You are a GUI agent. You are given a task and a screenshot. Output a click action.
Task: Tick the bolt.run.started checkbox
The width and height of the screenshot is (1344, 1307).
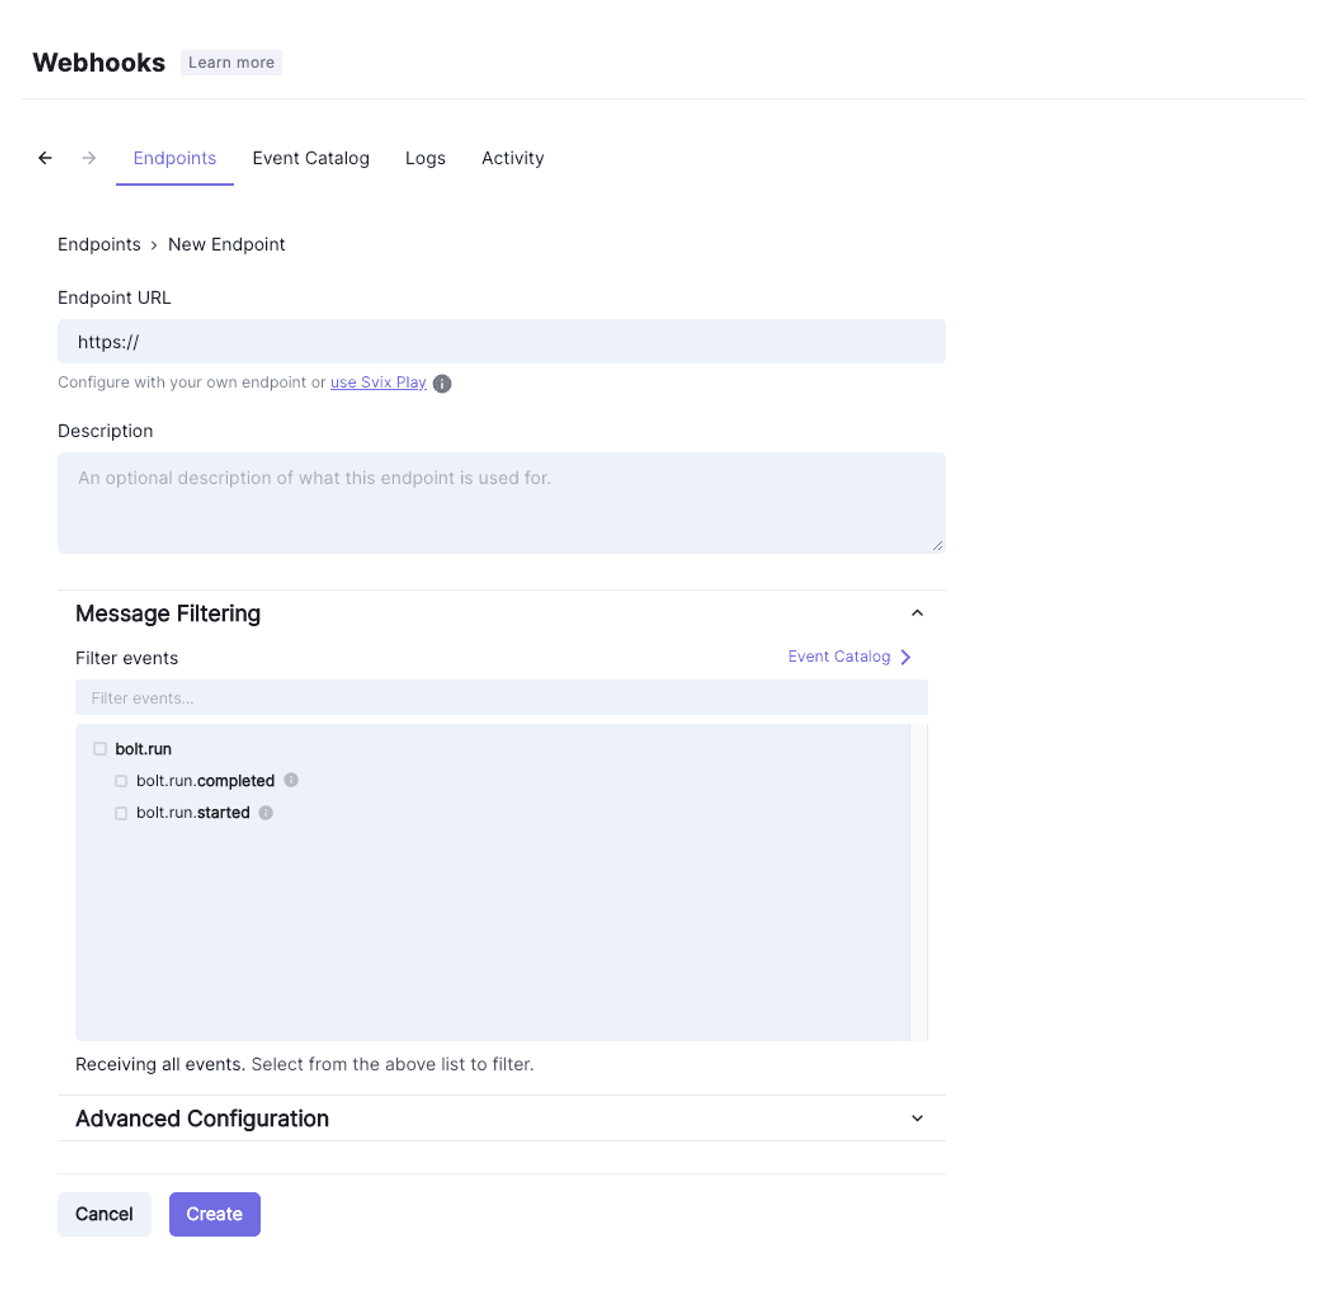[x=121, y=813]
